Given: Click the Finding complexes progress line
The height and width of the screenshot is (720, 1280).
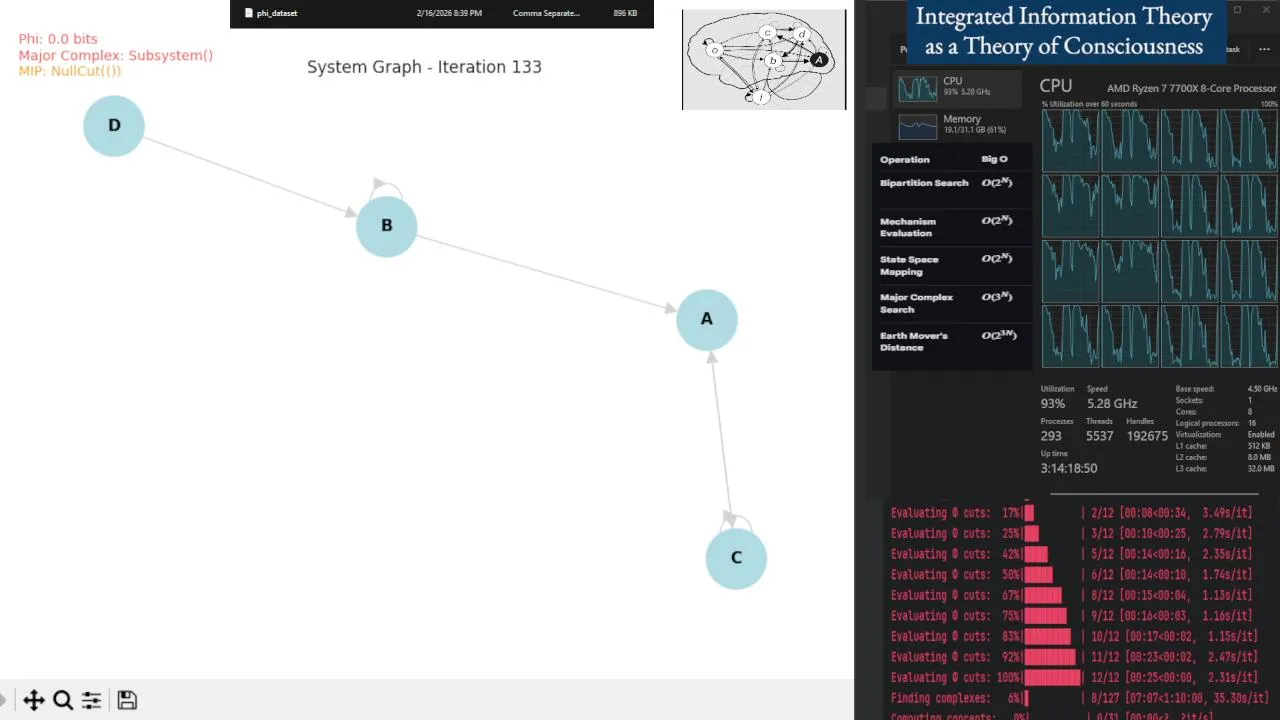Looking at the screenshot, I should tap(1079, 698).
